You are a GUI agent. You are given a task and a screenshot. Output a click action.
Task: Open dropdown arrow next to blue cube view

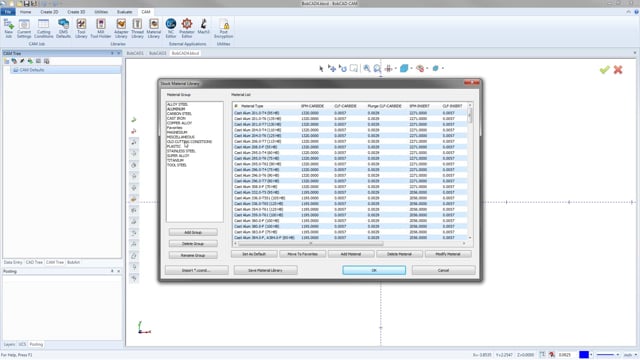pos(411,68)
